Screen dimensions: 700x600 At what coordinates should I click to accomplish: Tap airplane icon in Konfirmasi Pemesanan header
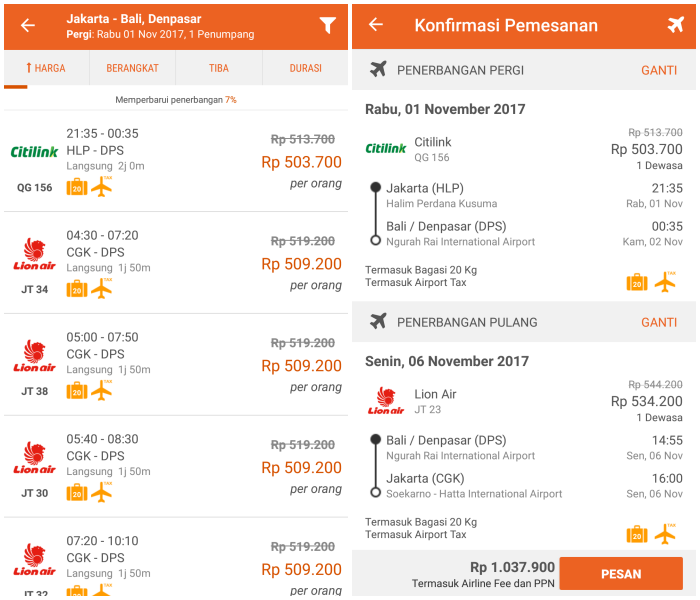coord(676,25)
